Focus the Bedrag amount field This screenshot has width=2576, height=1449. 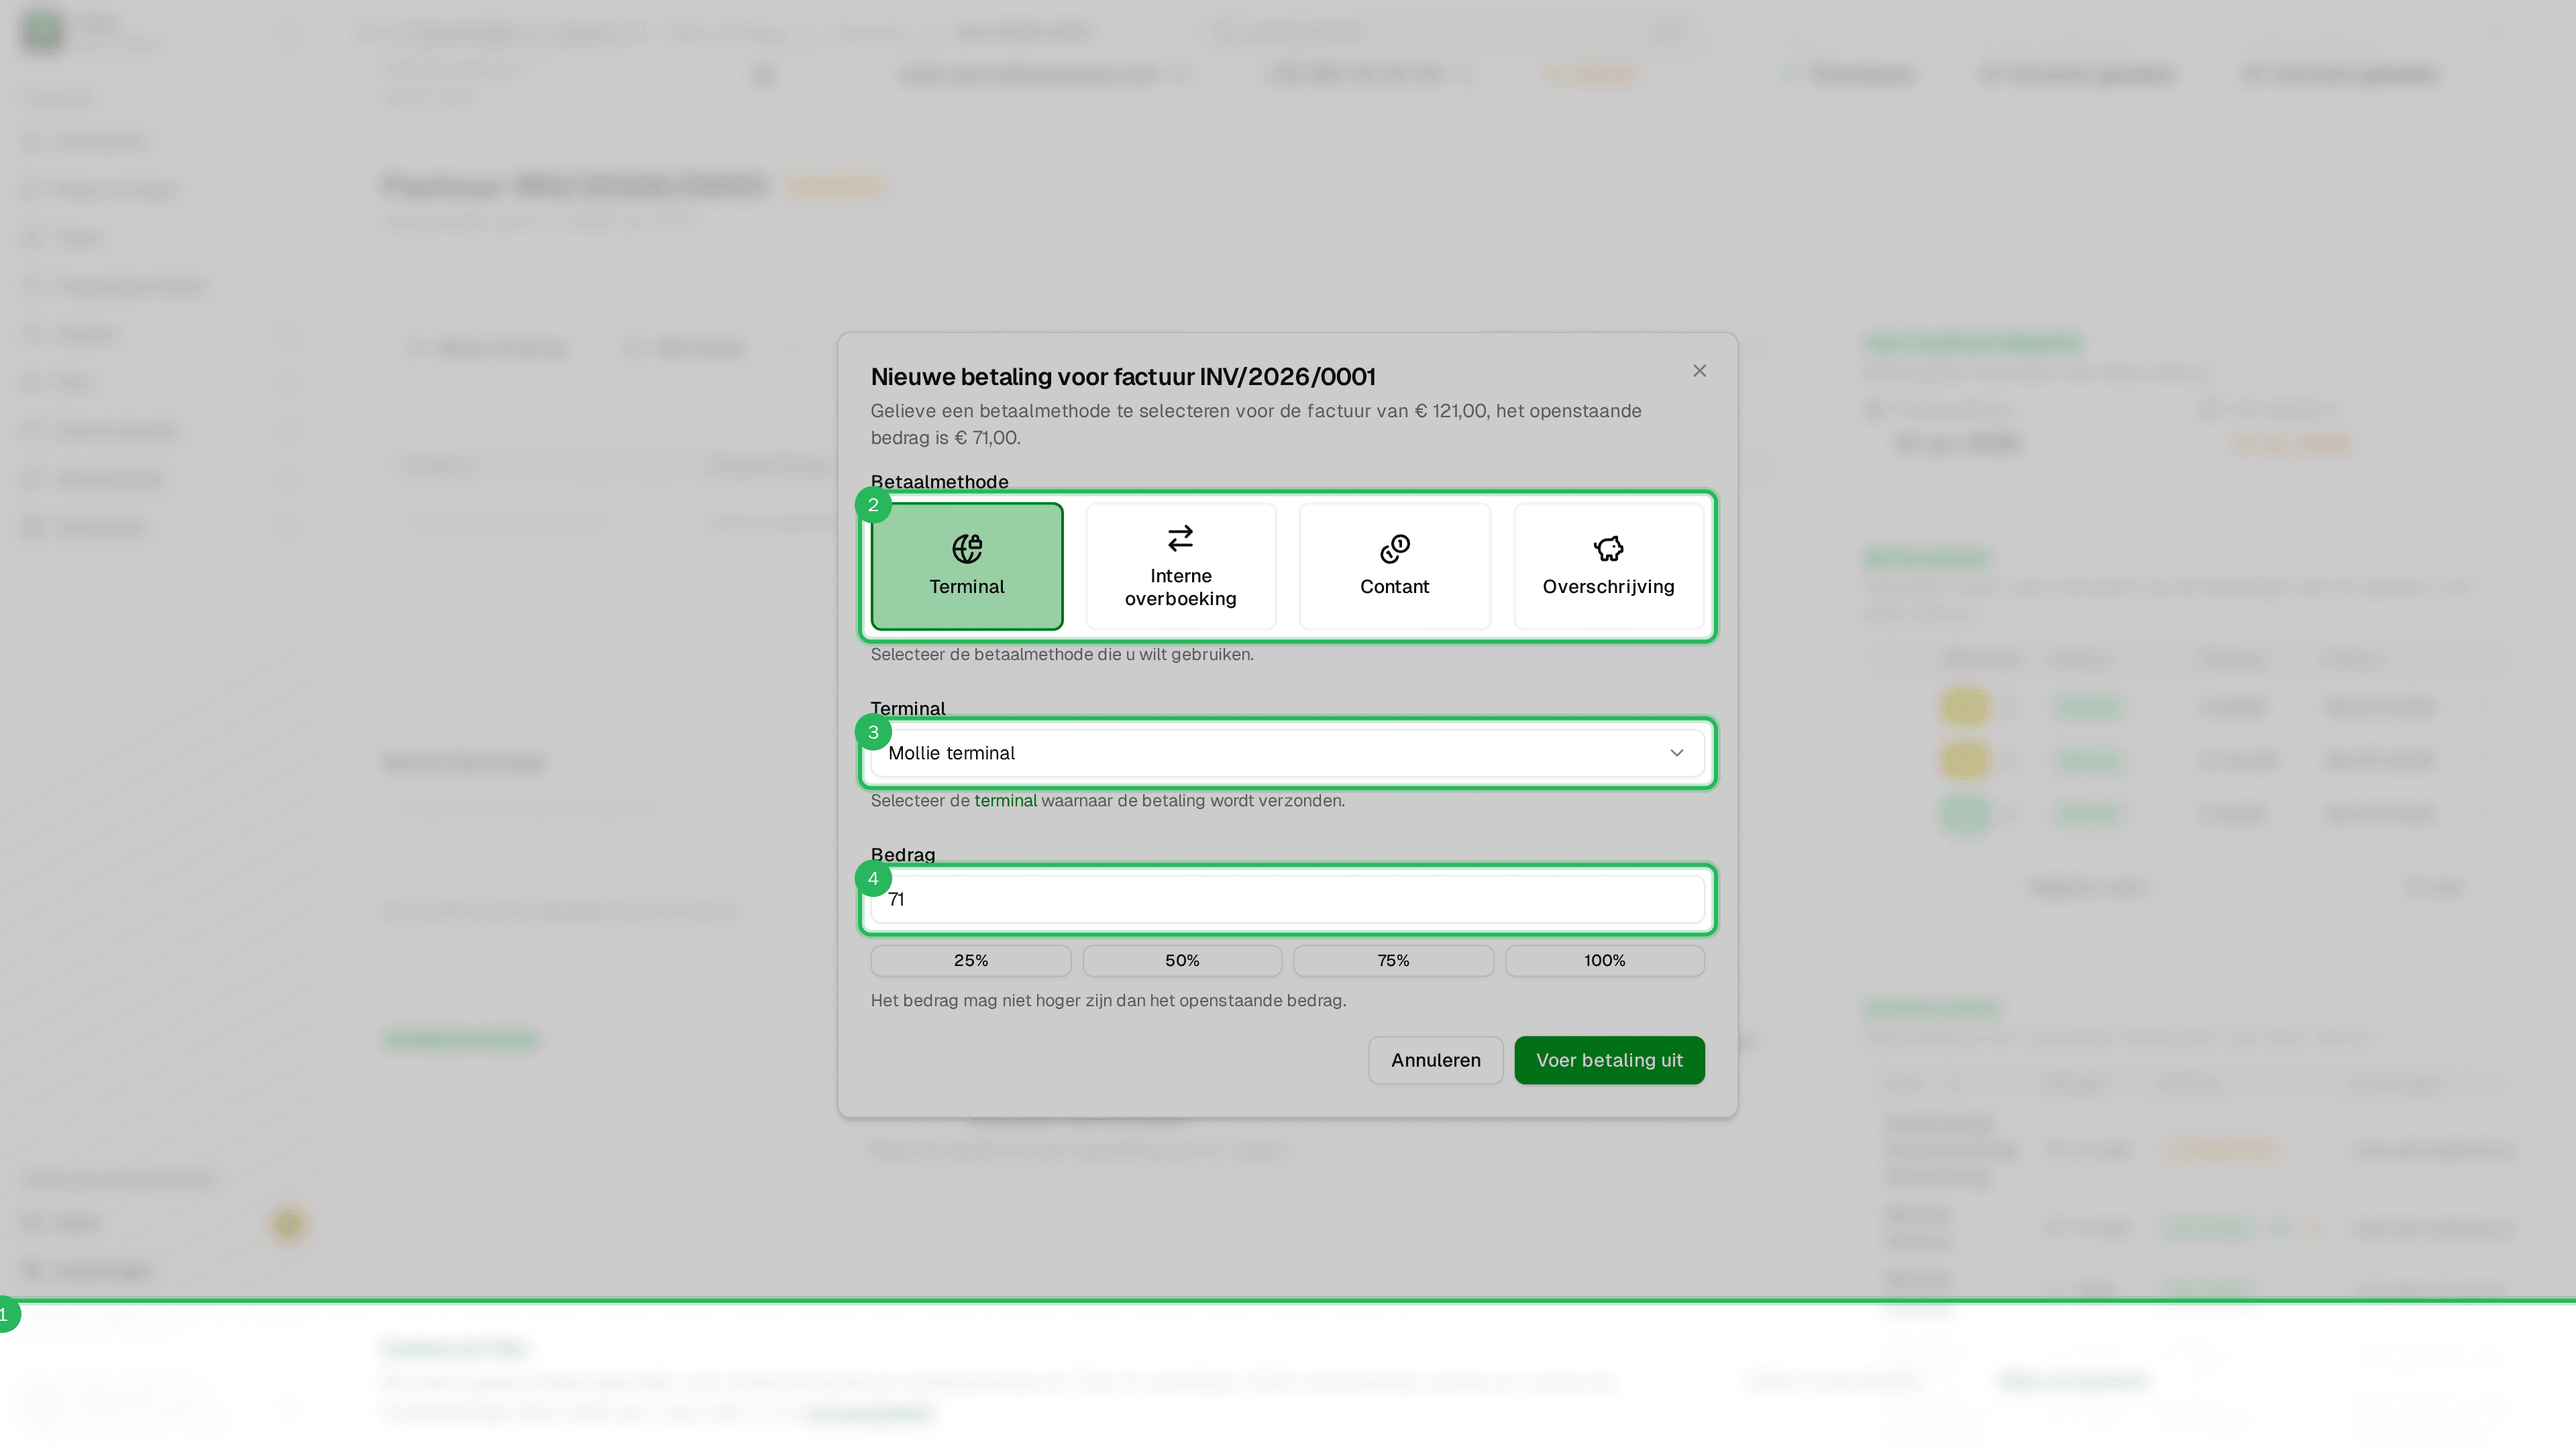pyautogui.click(x=1287, y=899)
